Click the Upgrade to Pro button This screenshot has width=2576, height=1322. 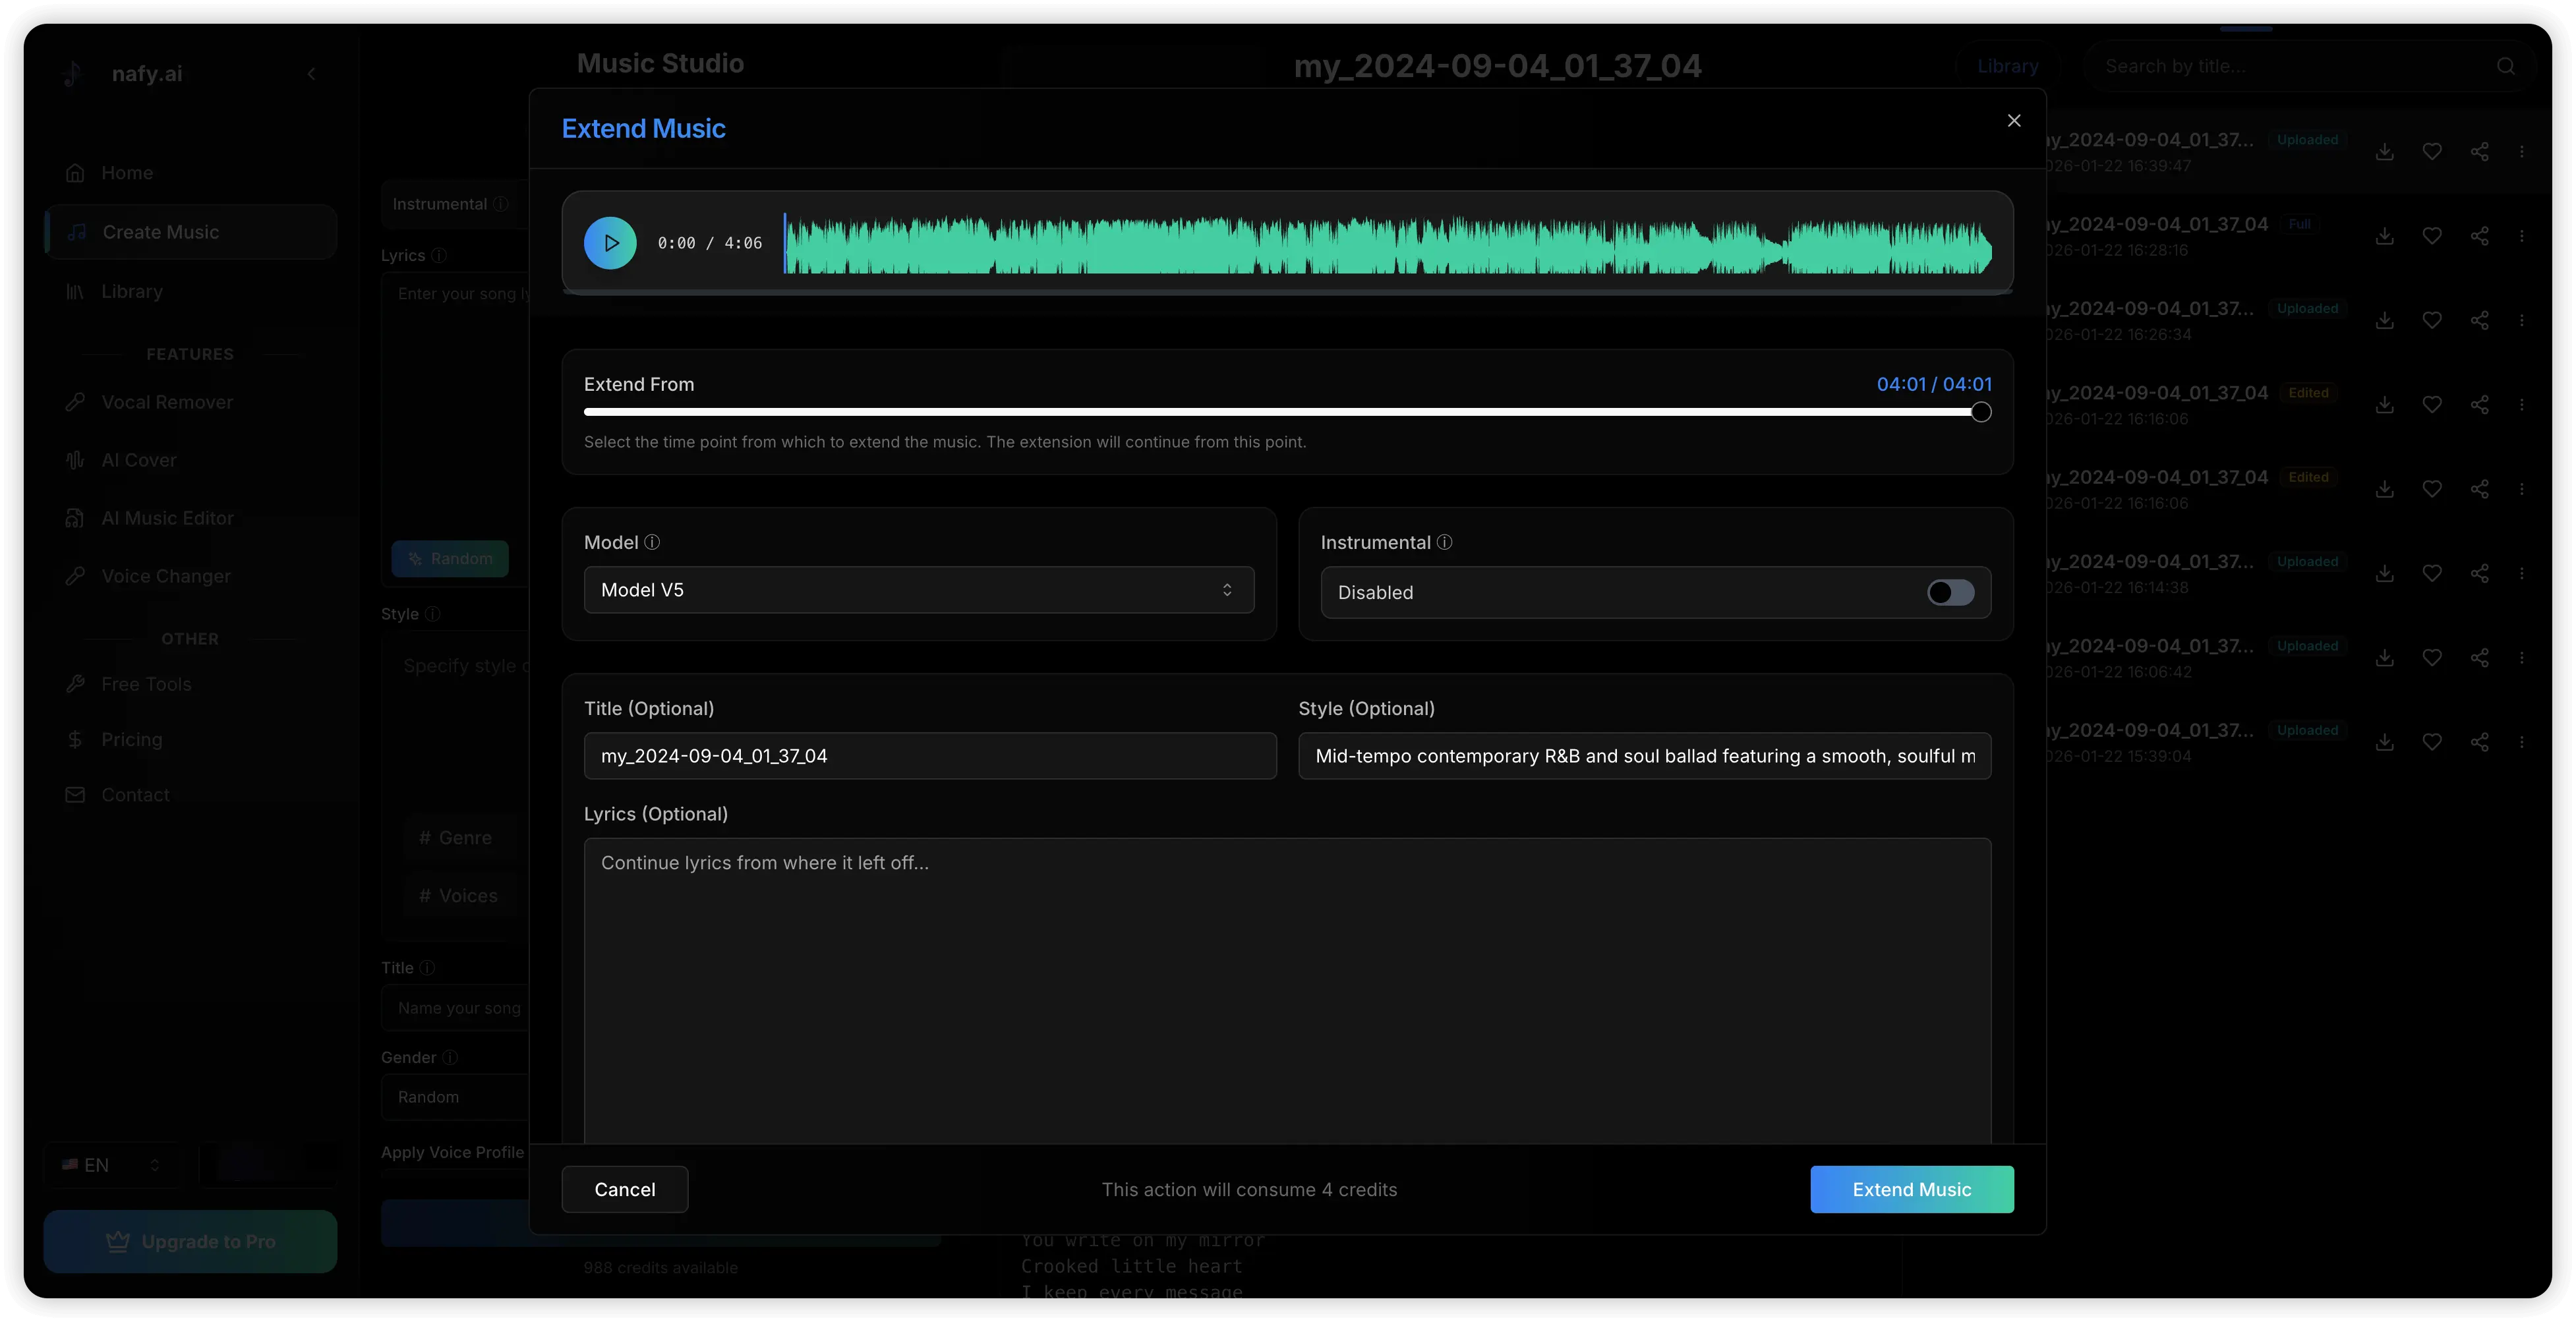[x=190, y=1242]
